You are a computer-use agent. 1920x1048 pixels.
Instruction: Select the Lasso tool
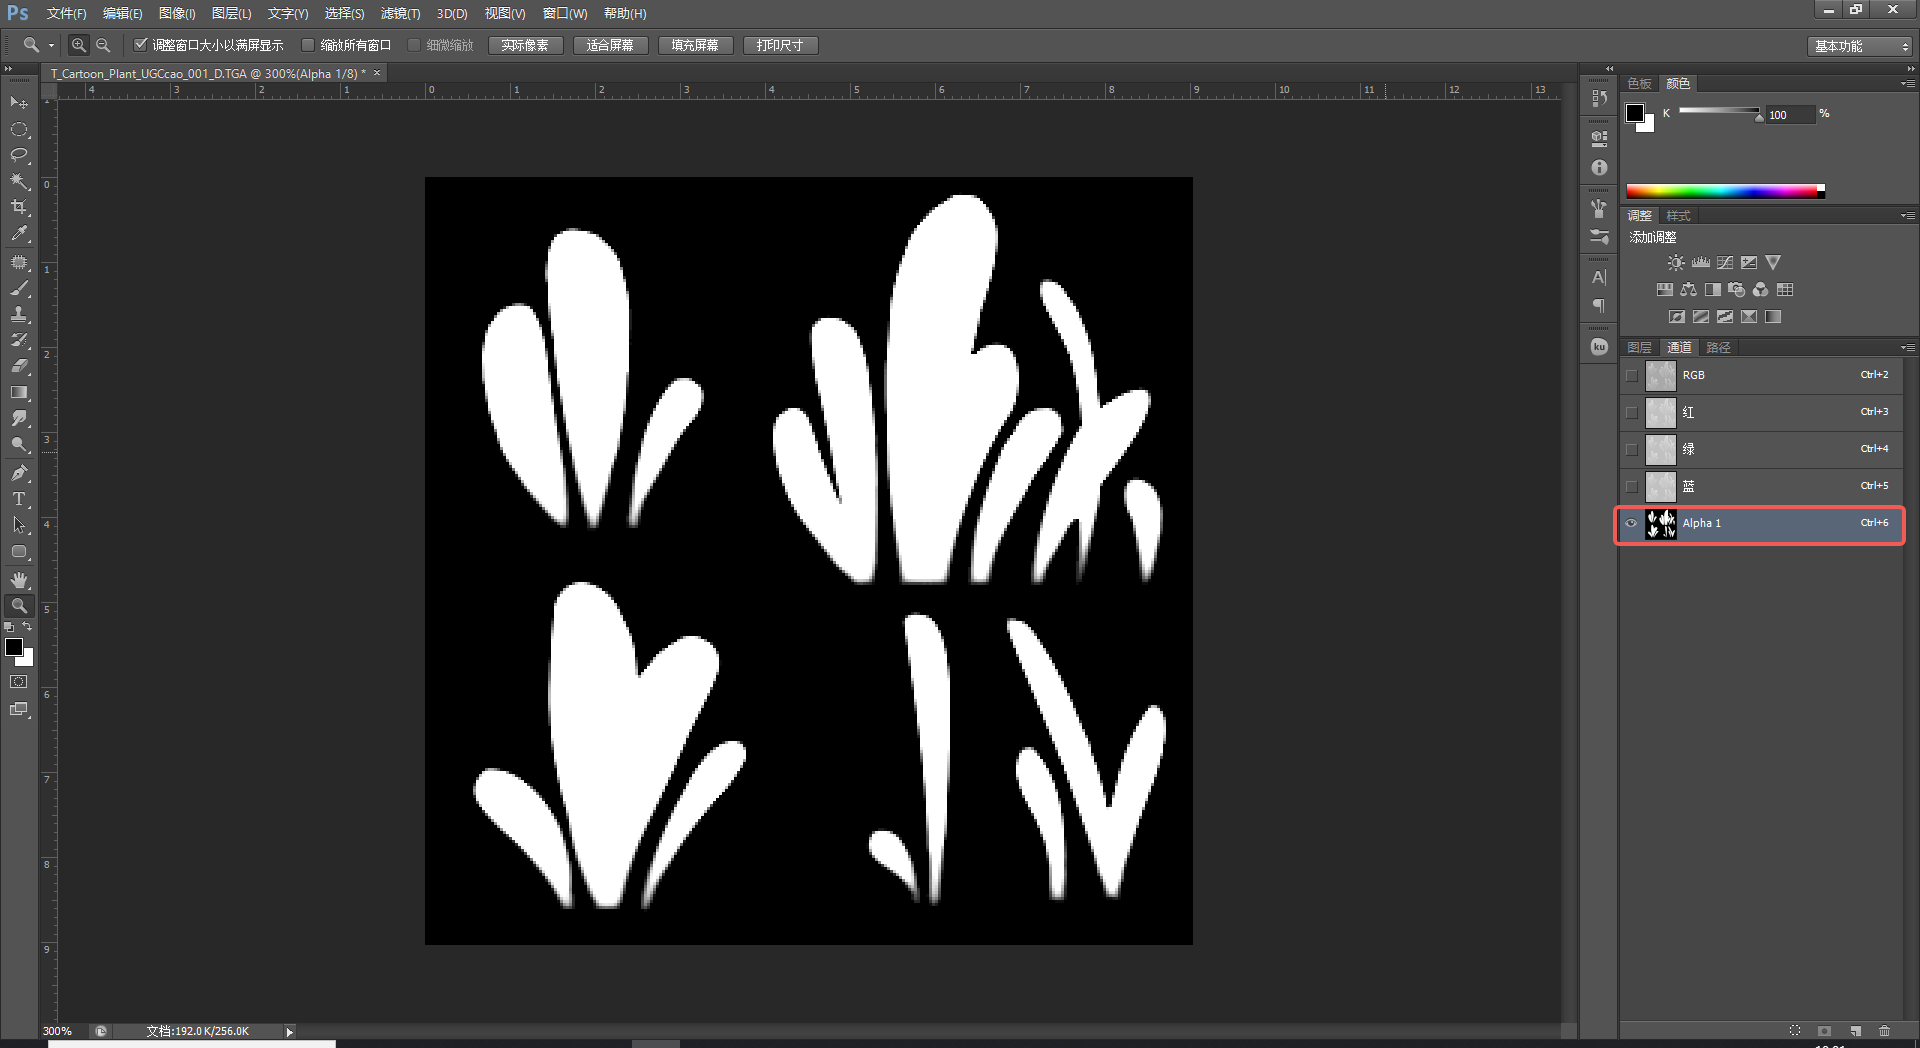(x=19, y=155)
